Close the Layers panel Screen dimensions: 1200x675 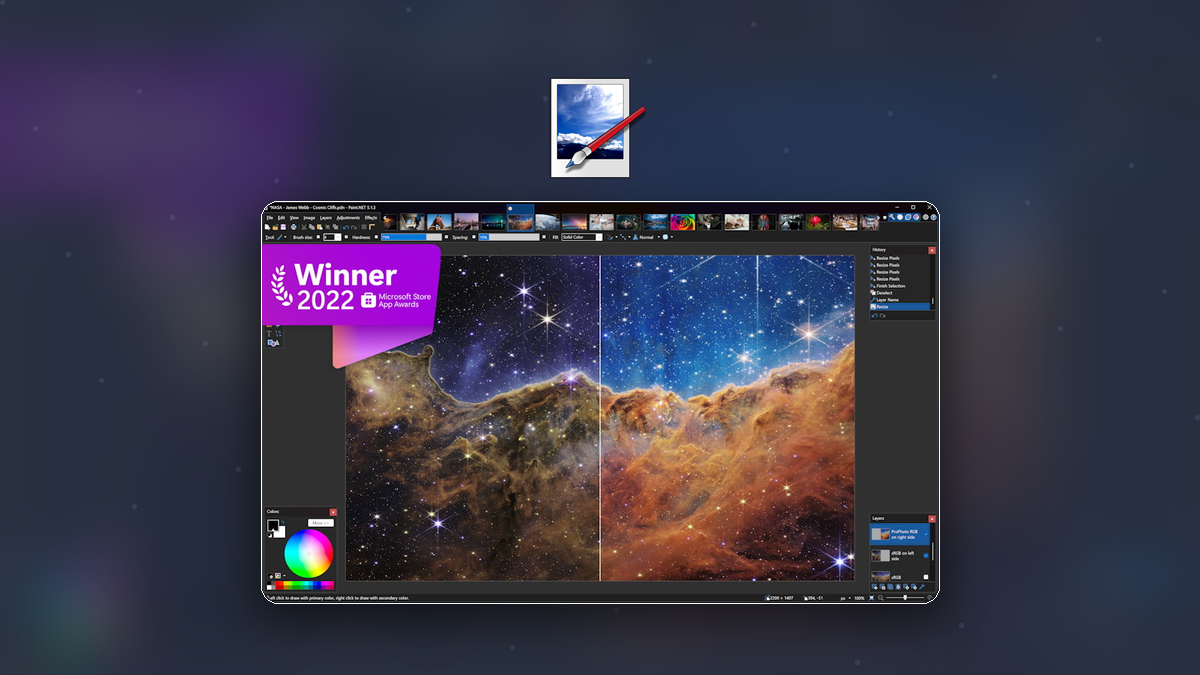pyautogui.click(x=932, y=519)
